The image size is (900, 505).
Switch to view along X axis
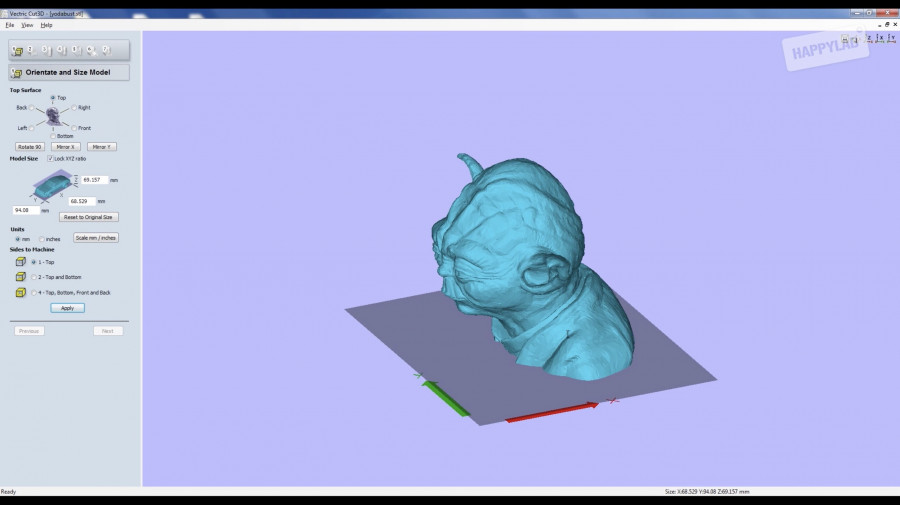coord(880,38)
